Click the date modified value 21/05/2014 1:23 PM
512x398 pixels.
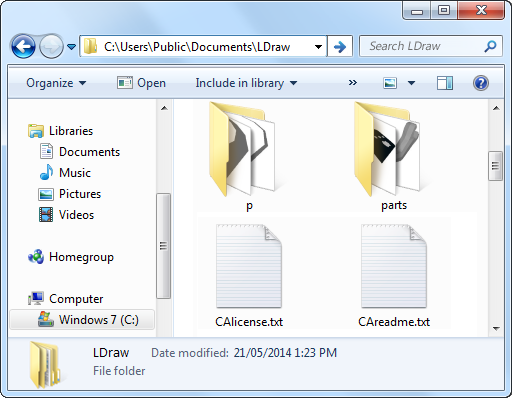[285, 353]
